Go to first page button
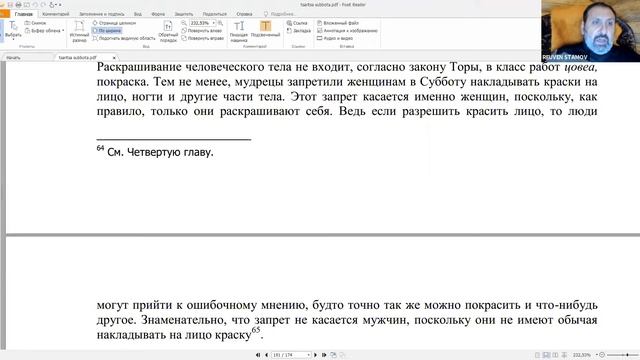640x360 pixels. pos(258,355)
